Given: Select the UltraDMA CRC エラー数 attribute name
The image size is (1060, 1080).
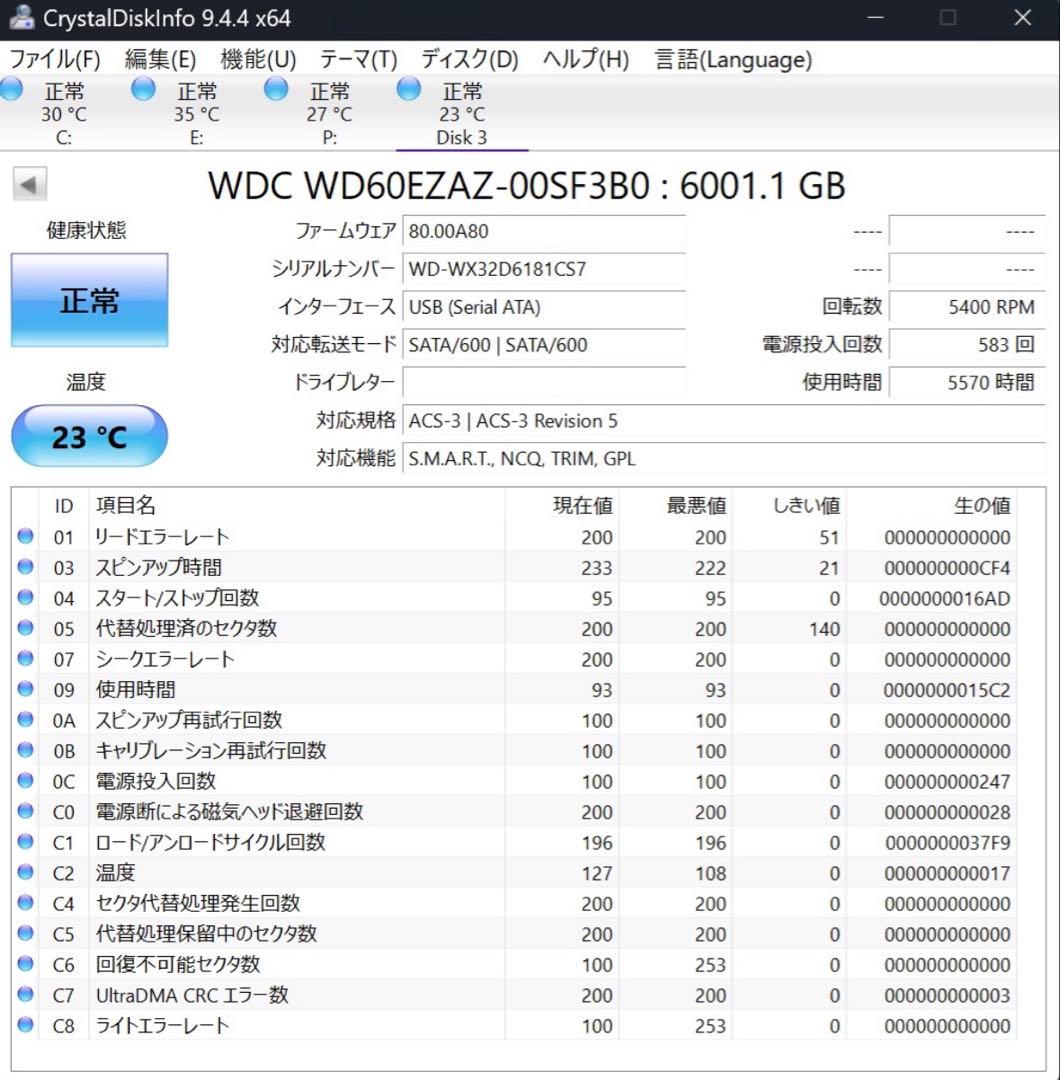Looking at the screenshot, I should pyautogui.click(x=191, y=995).
